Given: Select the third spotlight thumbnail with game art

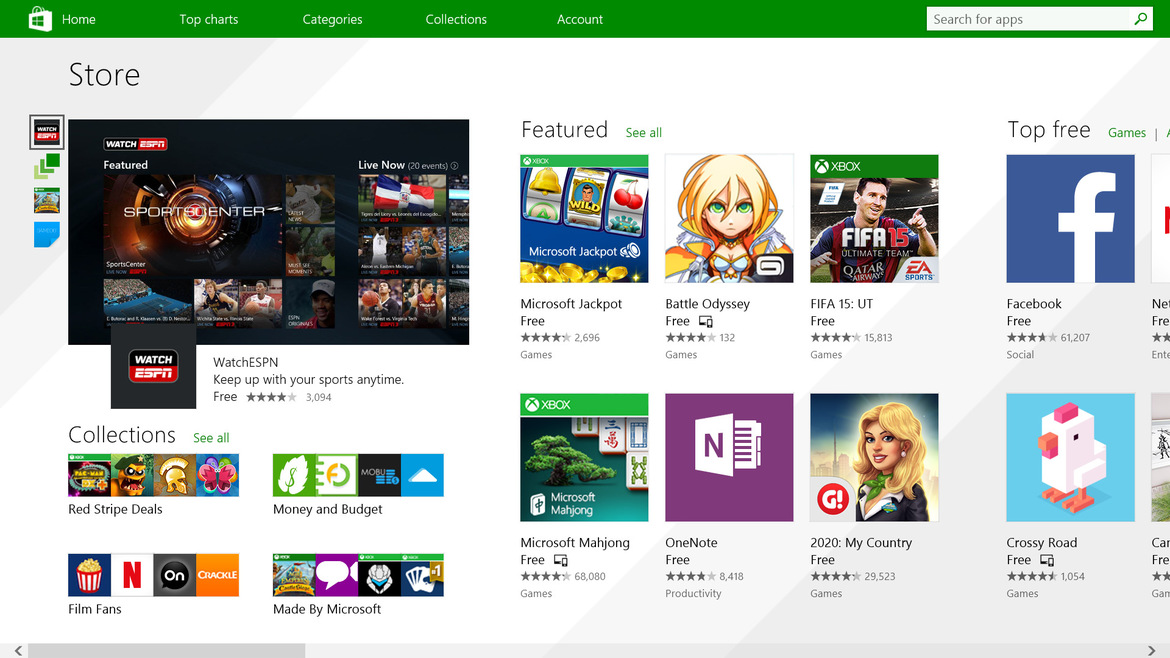Looking at the screenshot, I should pyautogui.click(x=46, y=201).
